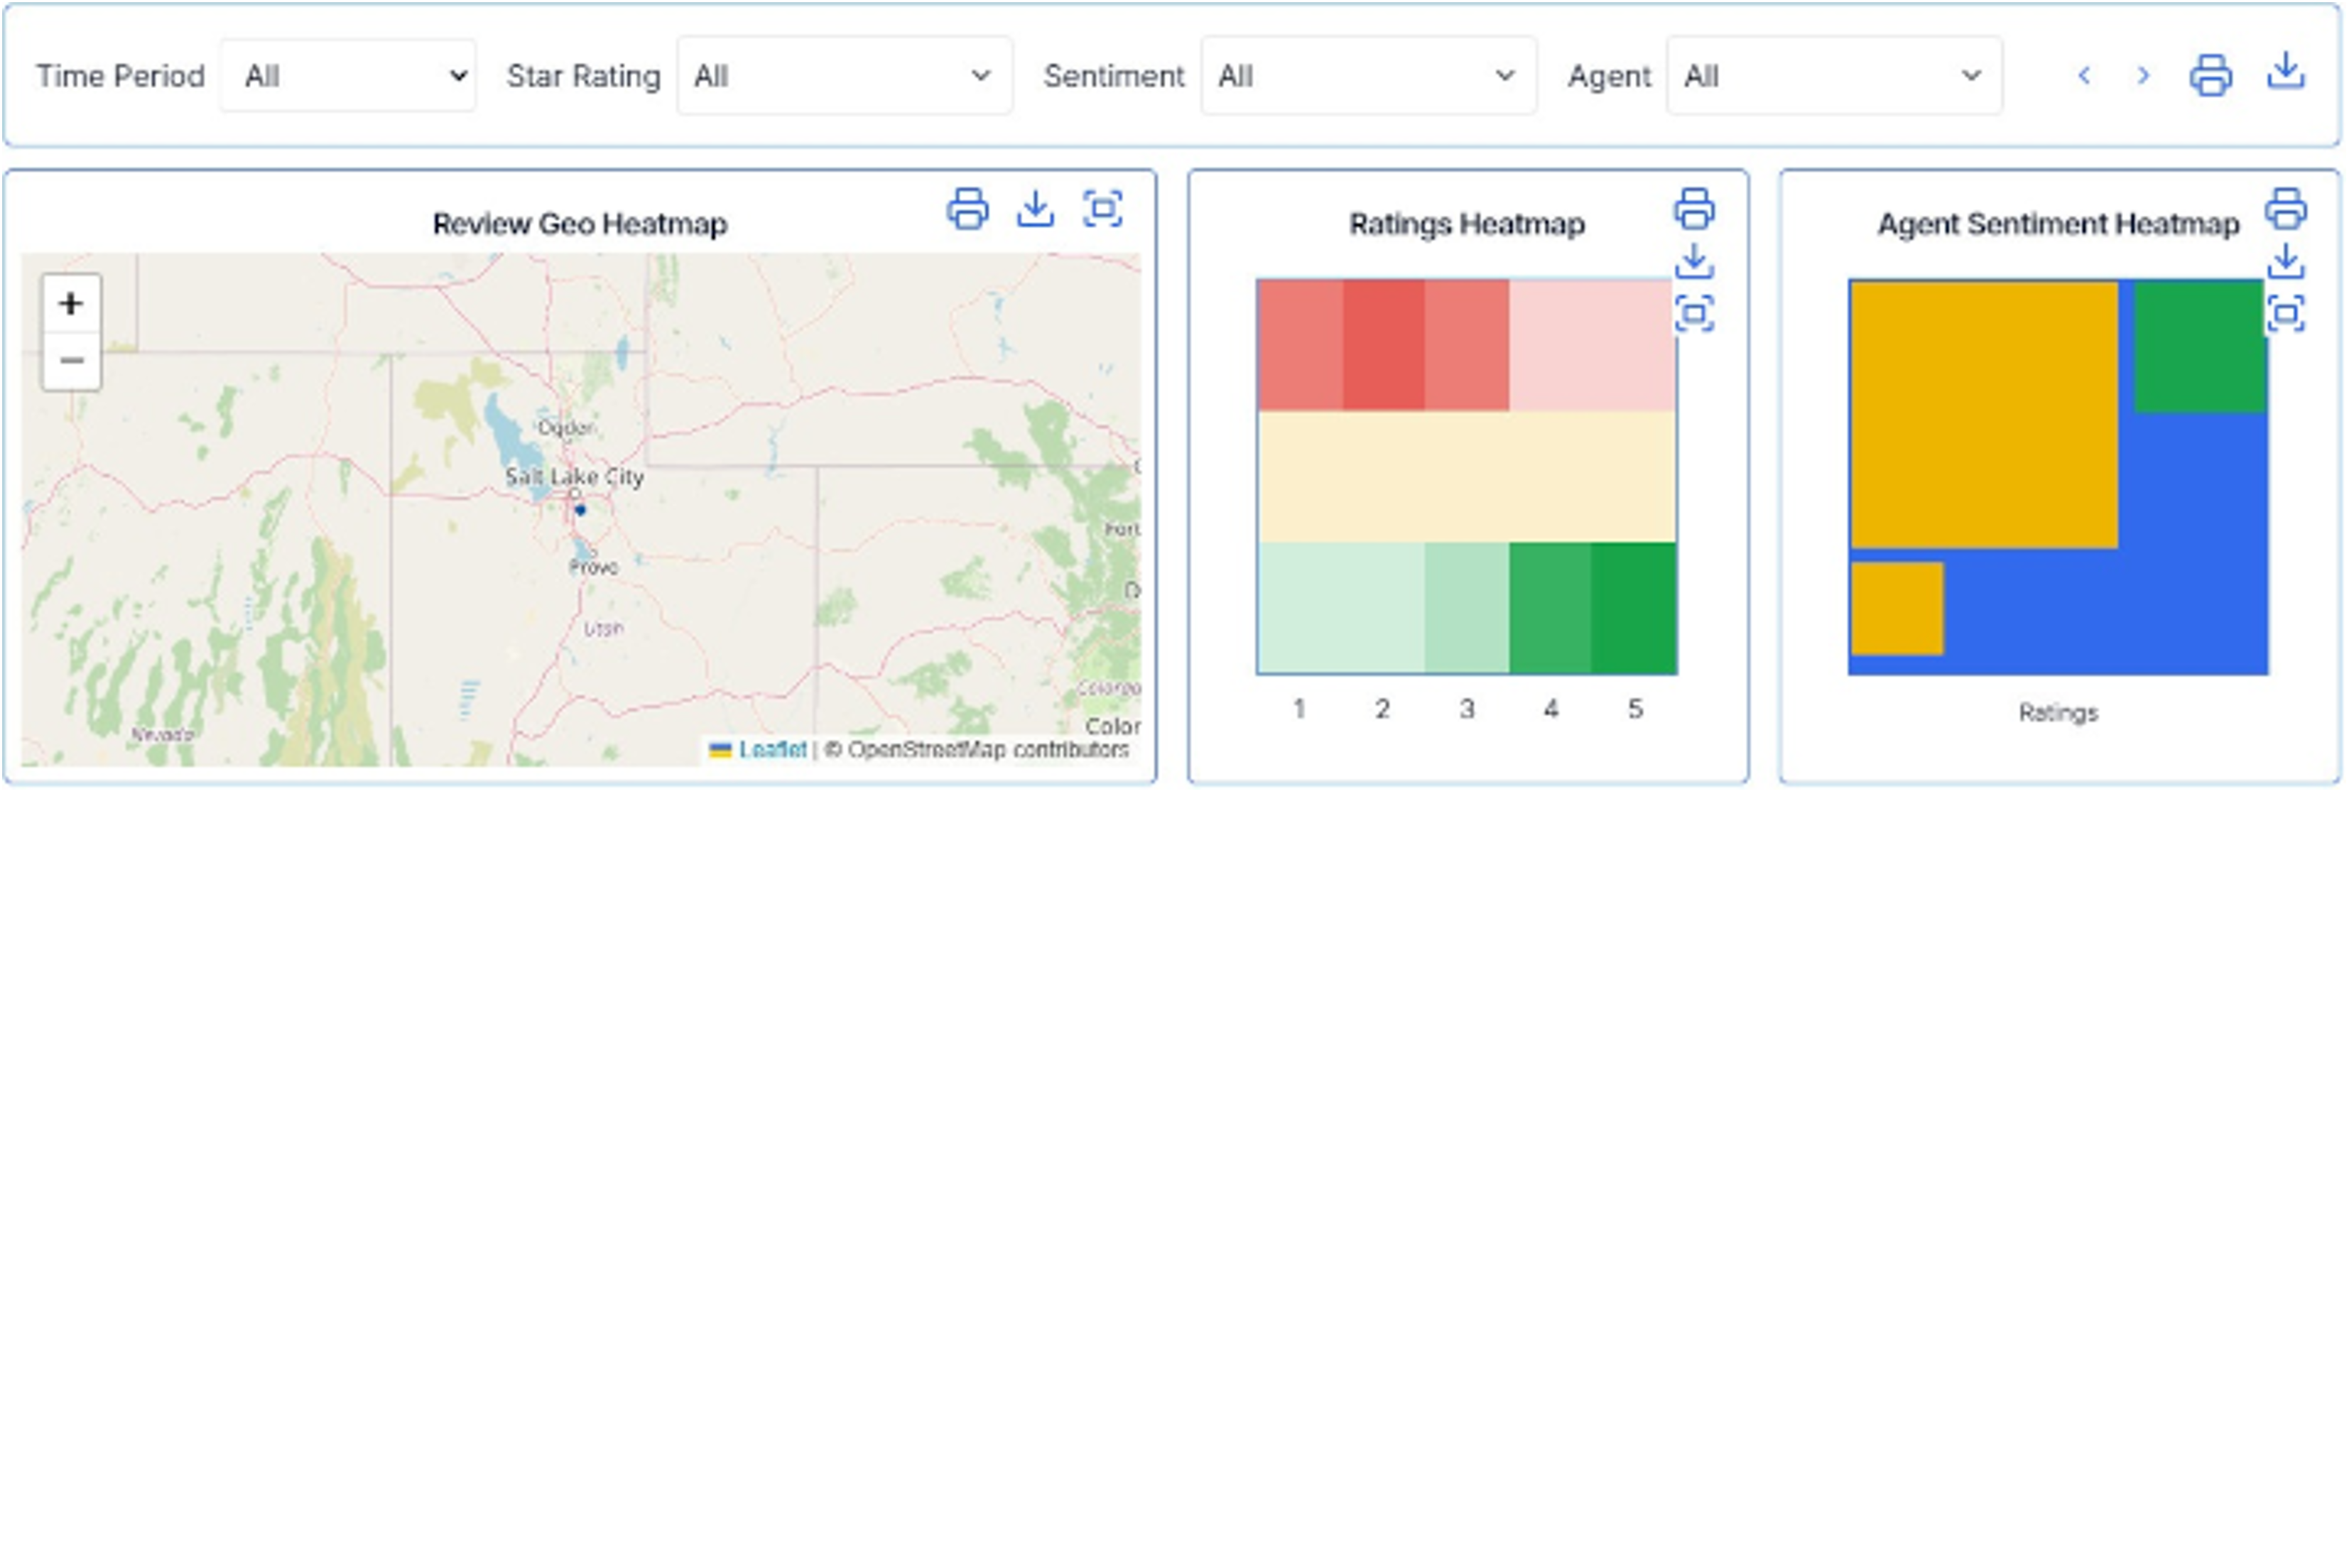
Task: Go to next page arrow
Action: tap(2142, 76)
